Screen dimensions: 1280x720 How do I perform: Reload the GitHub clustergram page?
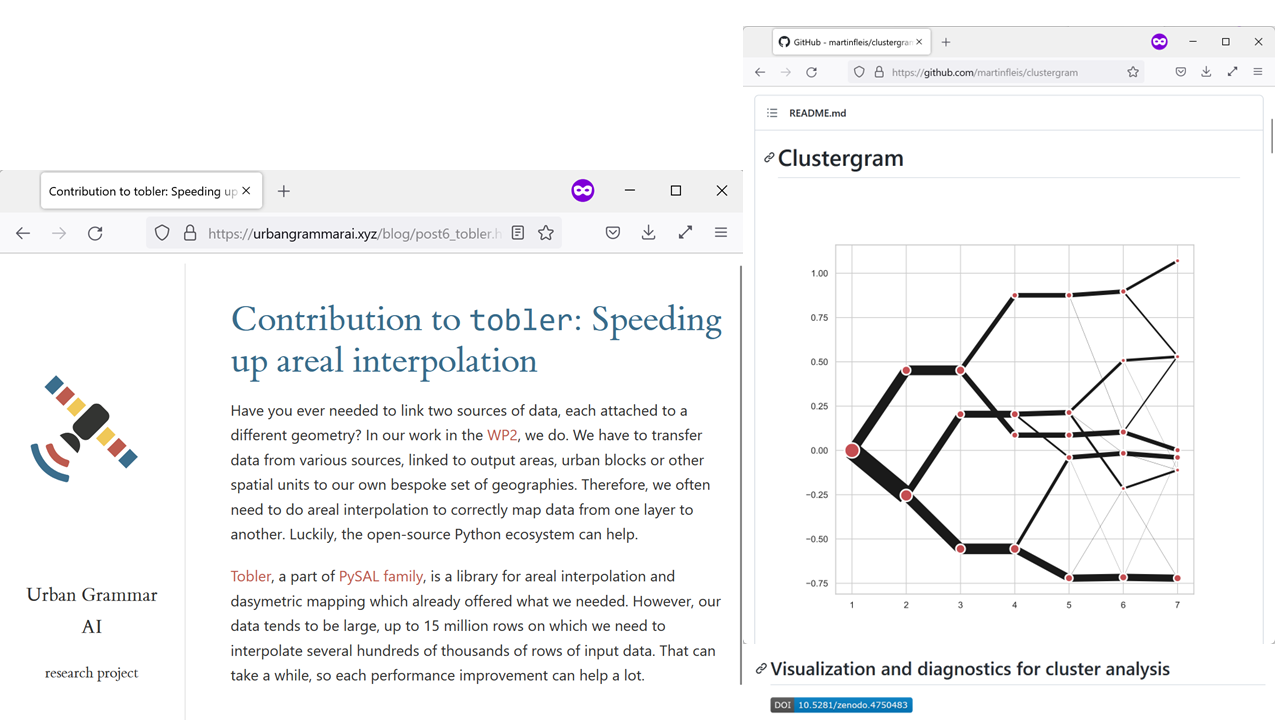pyautogui.click(x=812, y=72)
